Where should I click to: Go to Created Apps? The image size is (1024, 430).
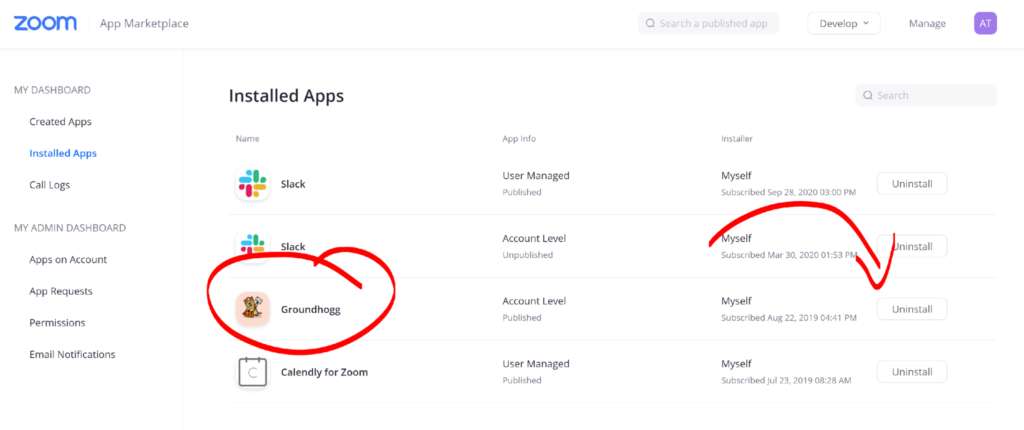point(60,122)
